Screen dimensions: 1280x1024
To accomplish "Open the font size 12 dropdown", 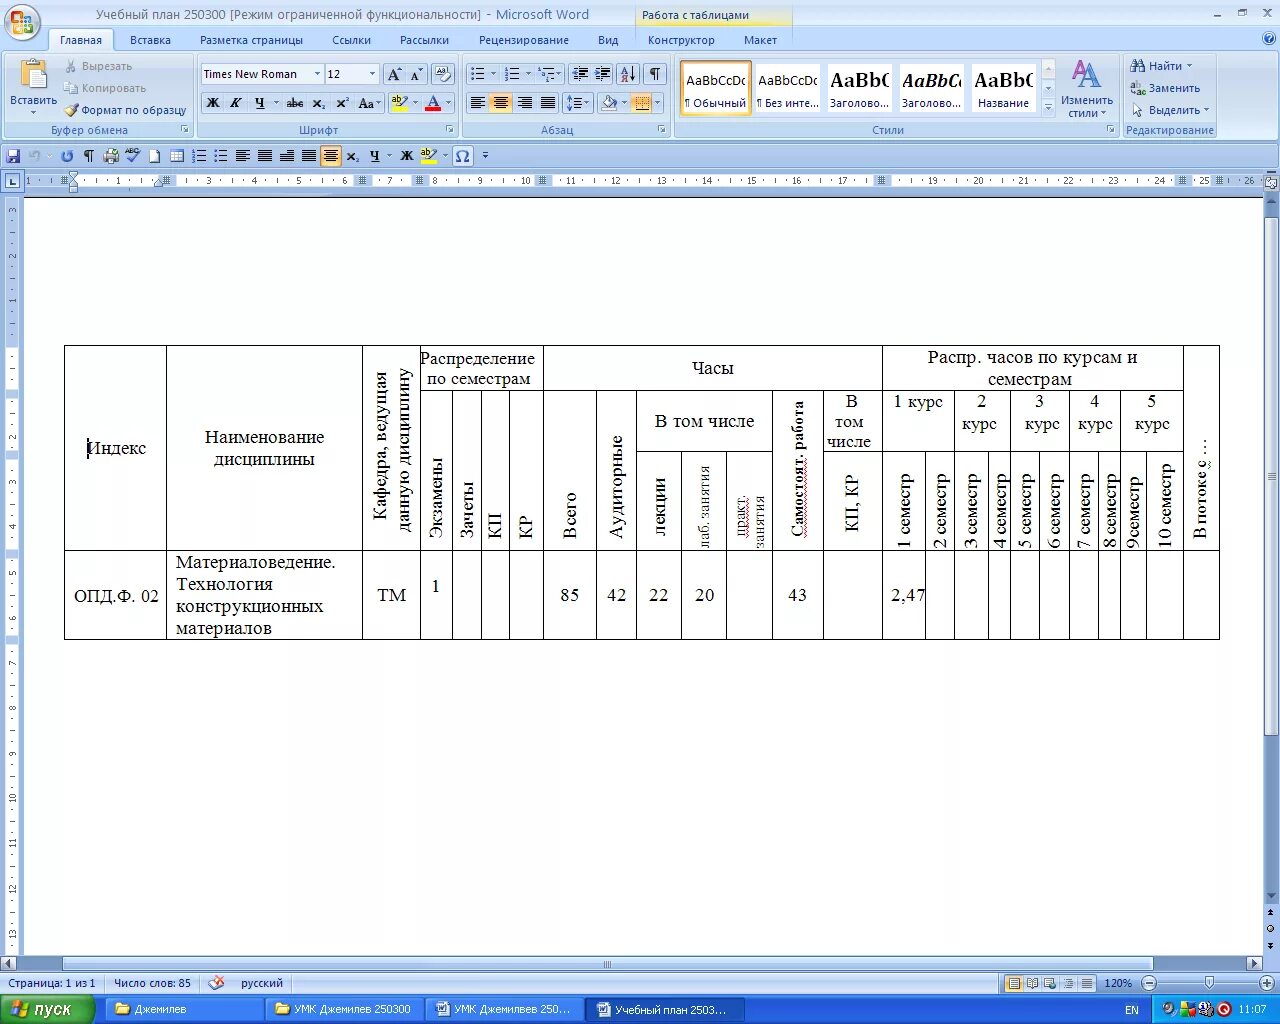I will tap(373, 74).
